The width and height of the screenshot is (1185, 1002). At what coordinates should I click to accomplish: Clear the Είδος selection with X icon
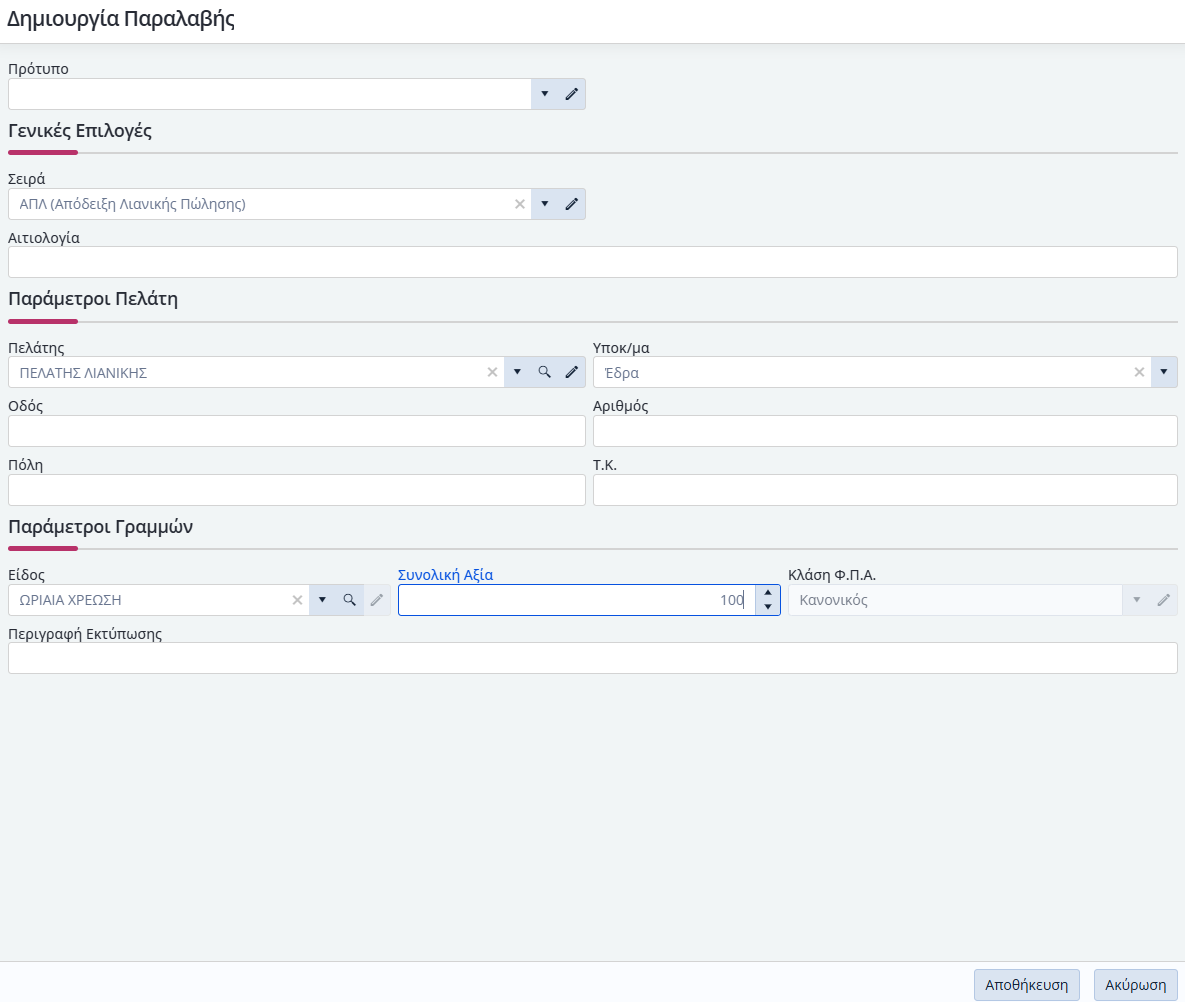coord(297,600)
